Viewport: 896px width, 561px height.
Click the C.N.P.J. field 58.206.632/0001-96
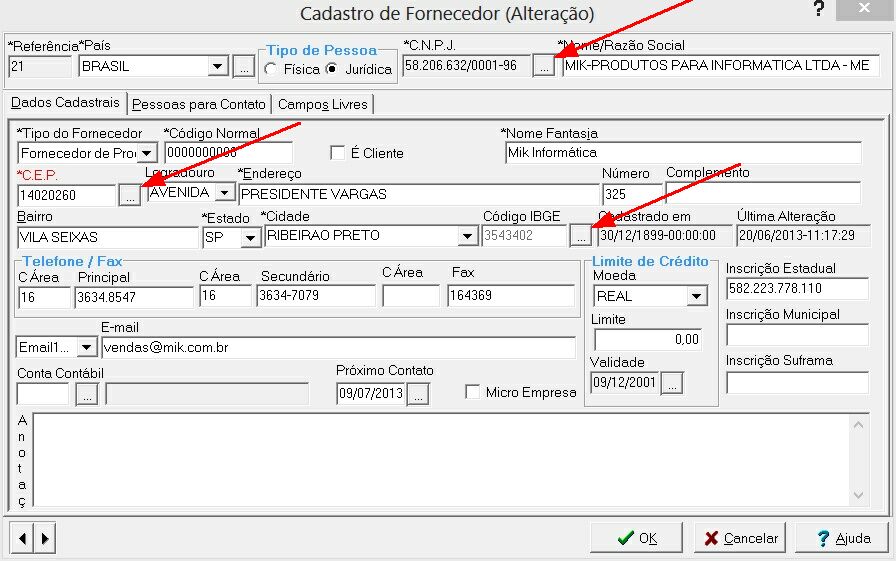coord(466,66)
